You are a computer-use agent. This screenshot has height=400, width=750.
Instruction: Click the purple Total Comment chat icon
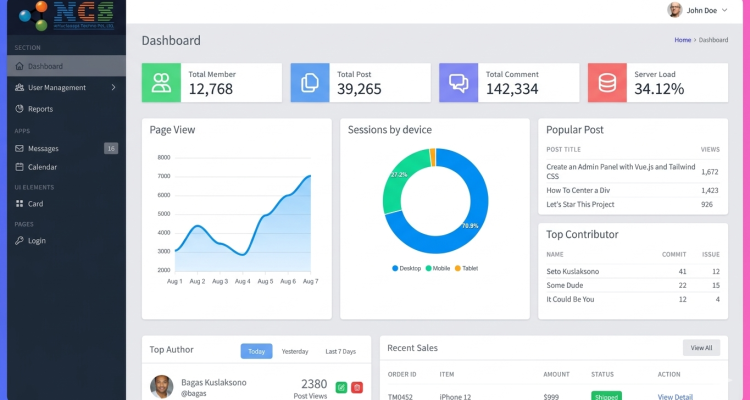458,83
